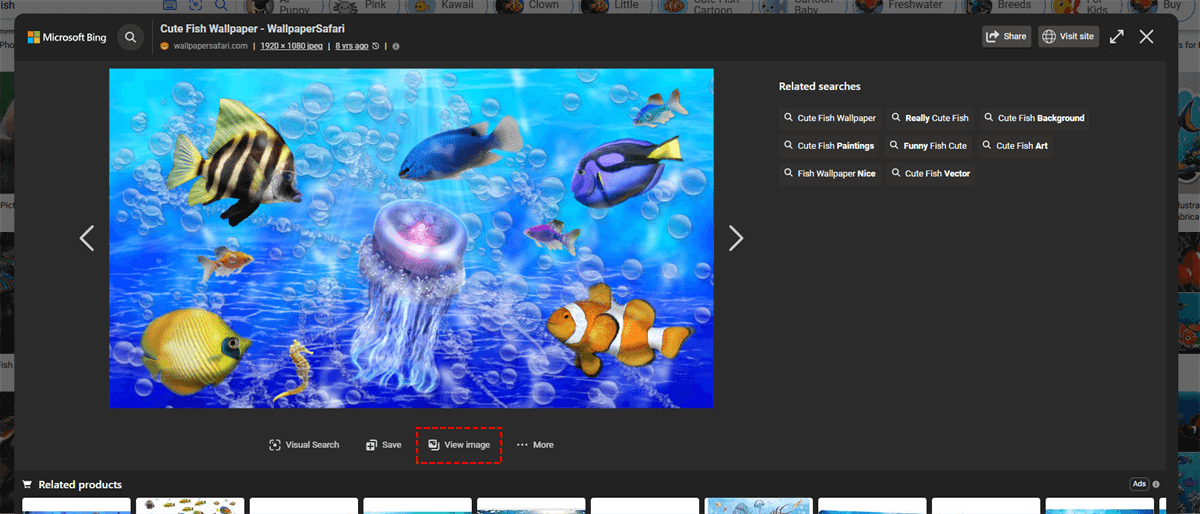Start a Visual Search on the image
1200x514 pixels.
304,445
